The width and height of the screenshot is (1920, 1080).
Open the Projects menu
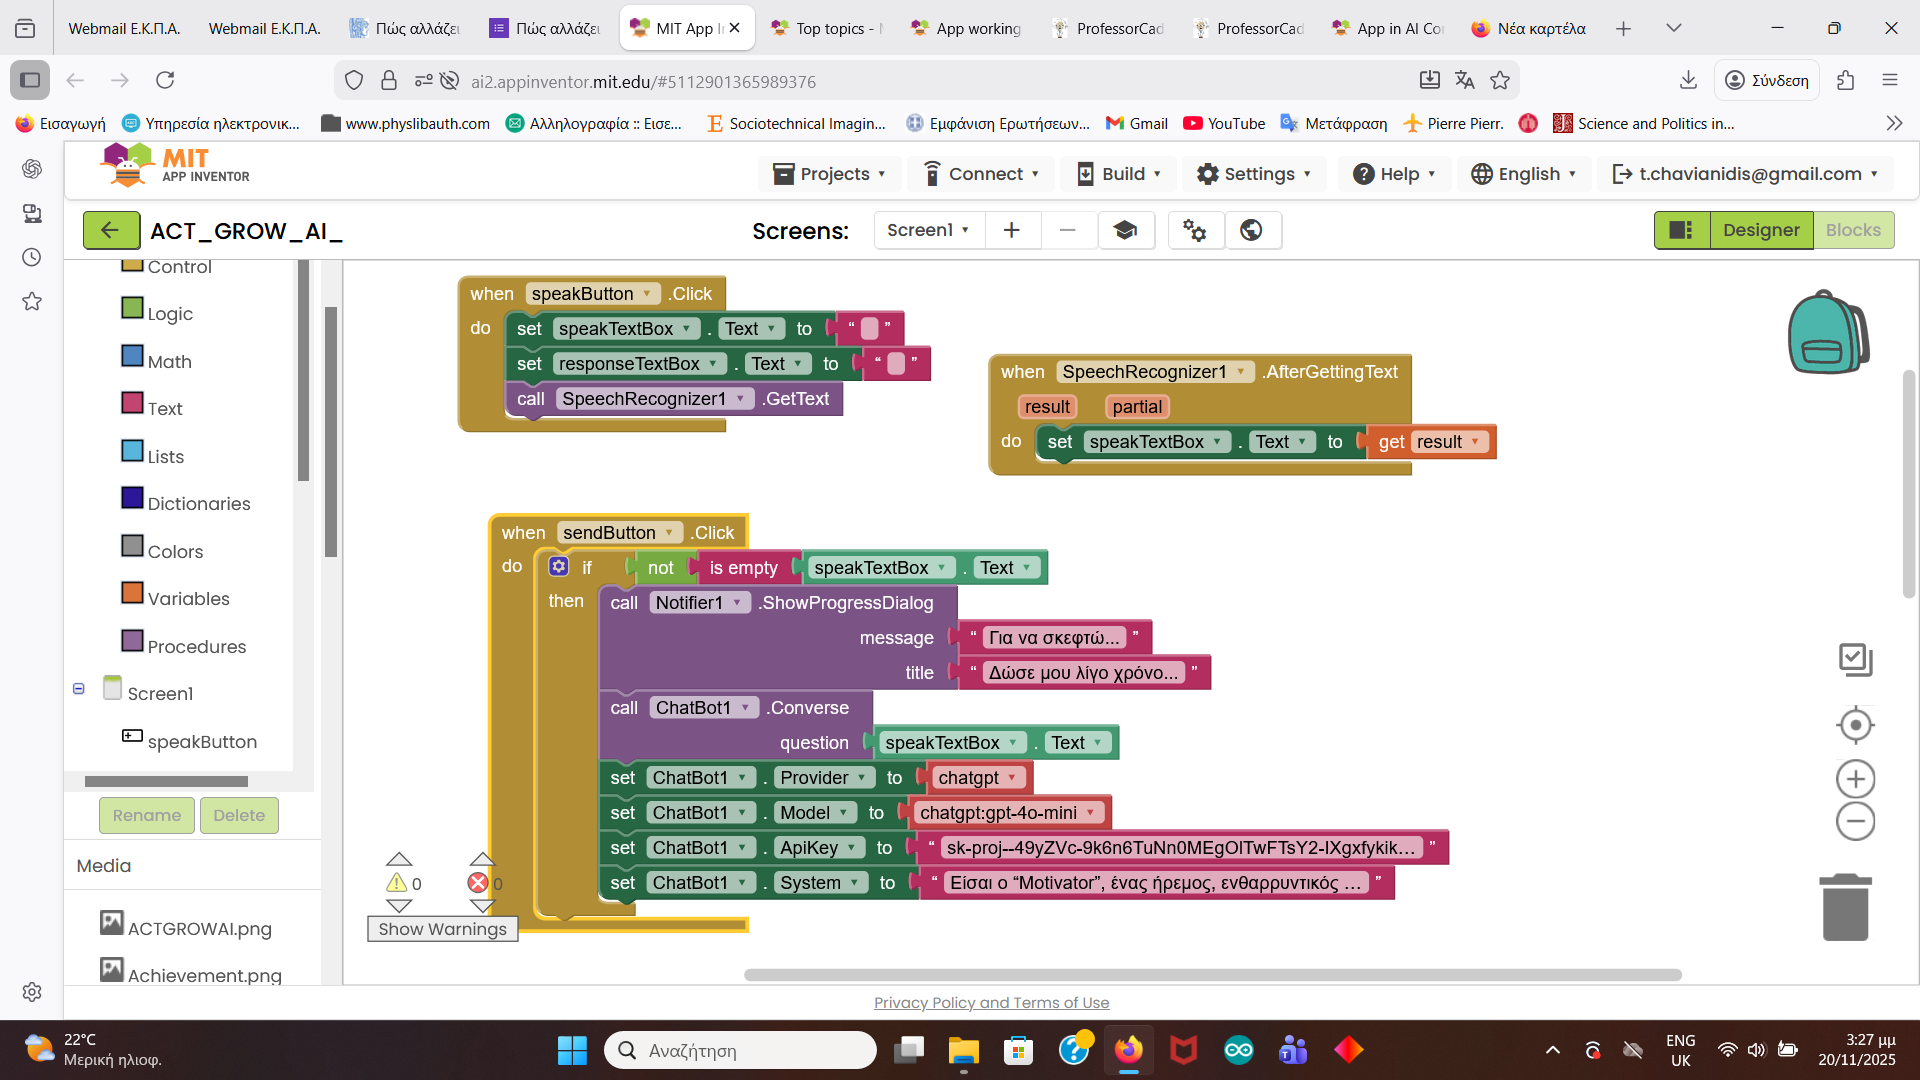(830, 174)
